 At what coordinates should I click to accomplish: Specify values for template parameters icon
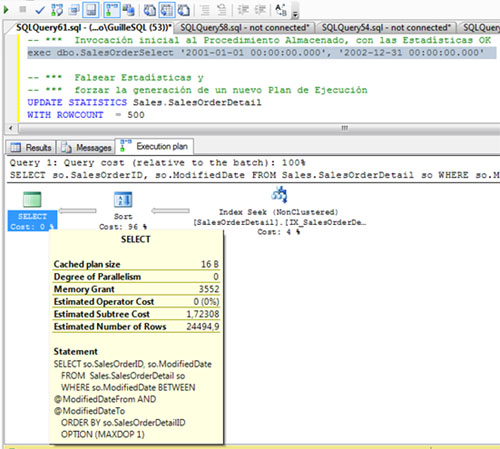tap(281, 10)
